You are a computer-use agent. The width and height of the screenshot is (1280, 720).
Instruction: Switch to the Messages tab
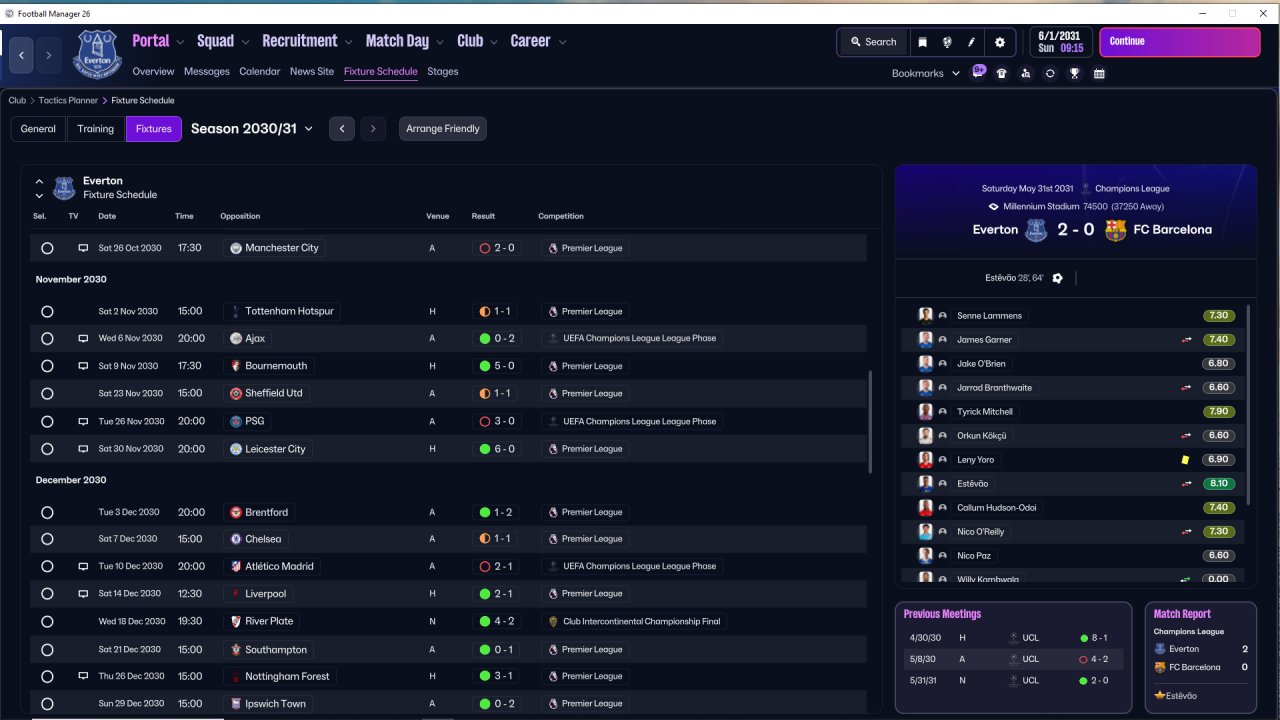[207, 72]
